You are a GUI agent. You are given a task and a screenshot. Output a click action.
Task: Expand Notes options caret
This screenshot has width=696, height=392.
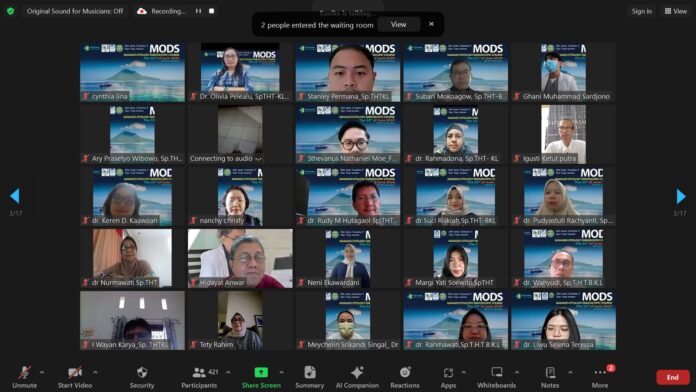pos(570,372)
